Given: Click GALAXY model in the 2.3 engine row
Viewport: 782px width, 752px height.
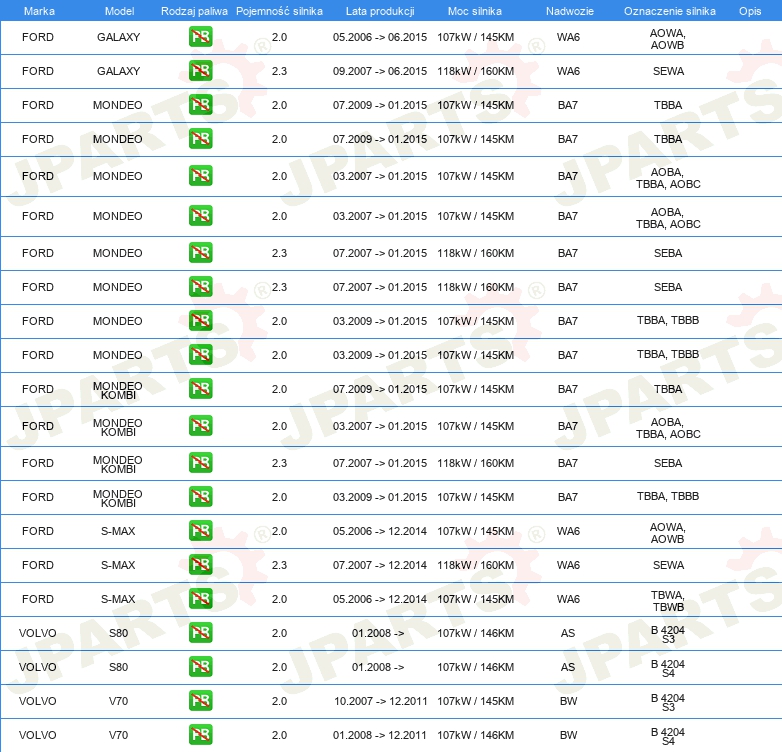Looking at the screenshot, I should click(x=119, y=71).
